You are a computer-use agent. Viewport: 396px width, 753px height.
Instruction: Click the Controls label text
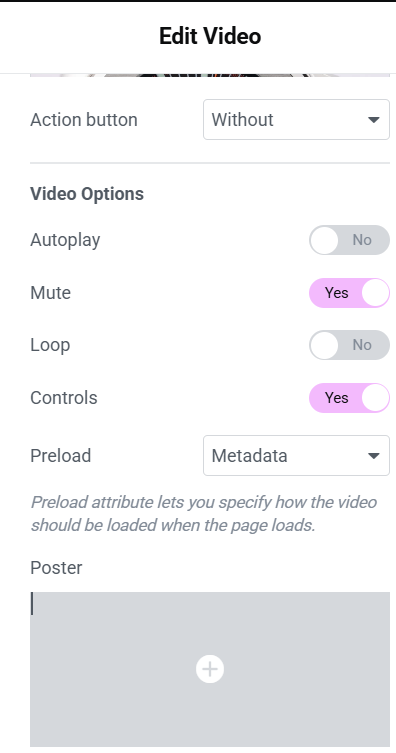[64, 398]
